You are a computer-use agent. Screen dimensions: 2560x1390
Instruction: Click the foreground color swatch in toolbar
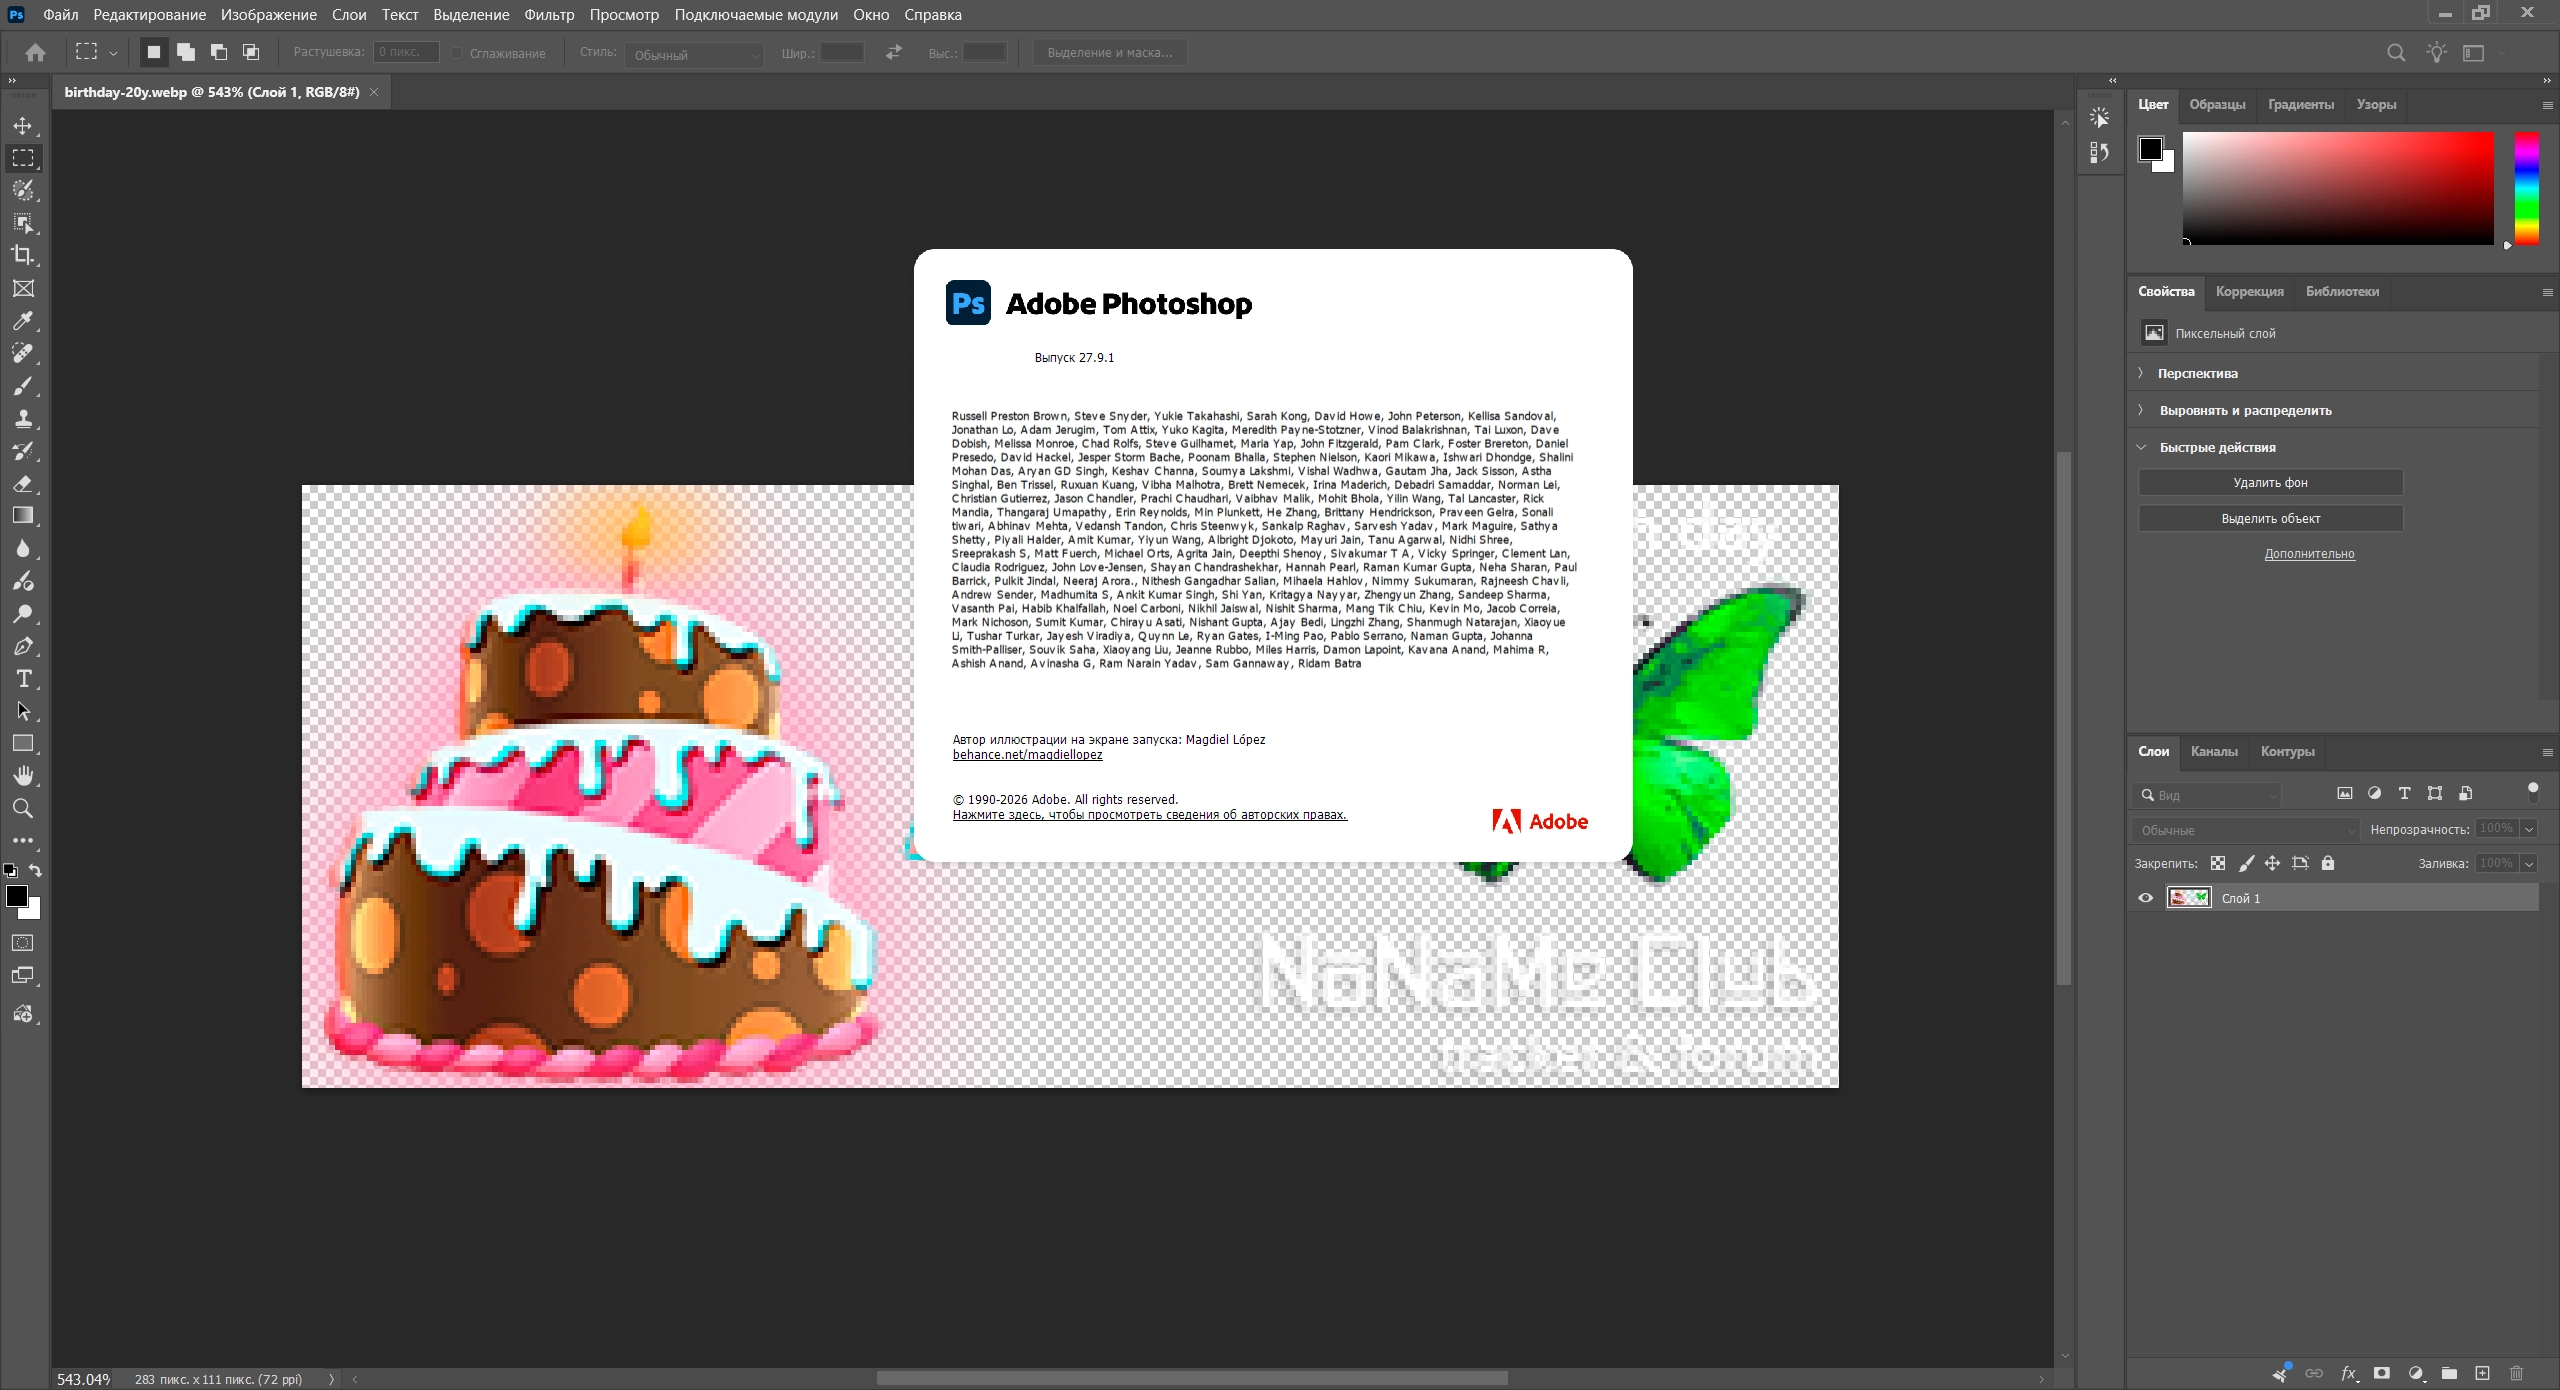click(x=17, y=896)
